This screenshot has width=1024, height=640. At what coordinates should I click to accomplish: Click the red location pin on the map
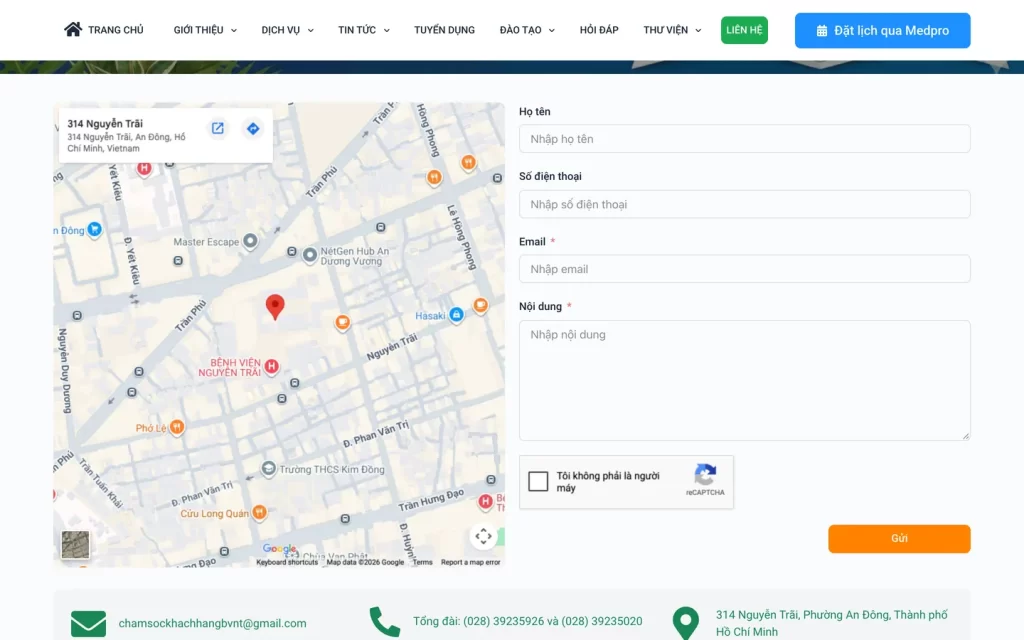(275, 307)
